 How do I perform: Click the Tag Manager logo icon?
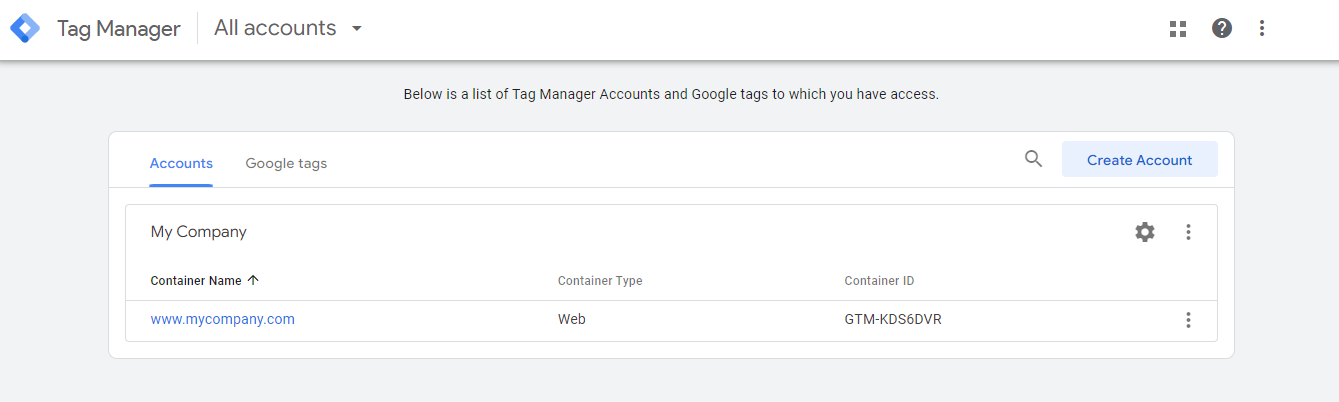tap(25, 28)
